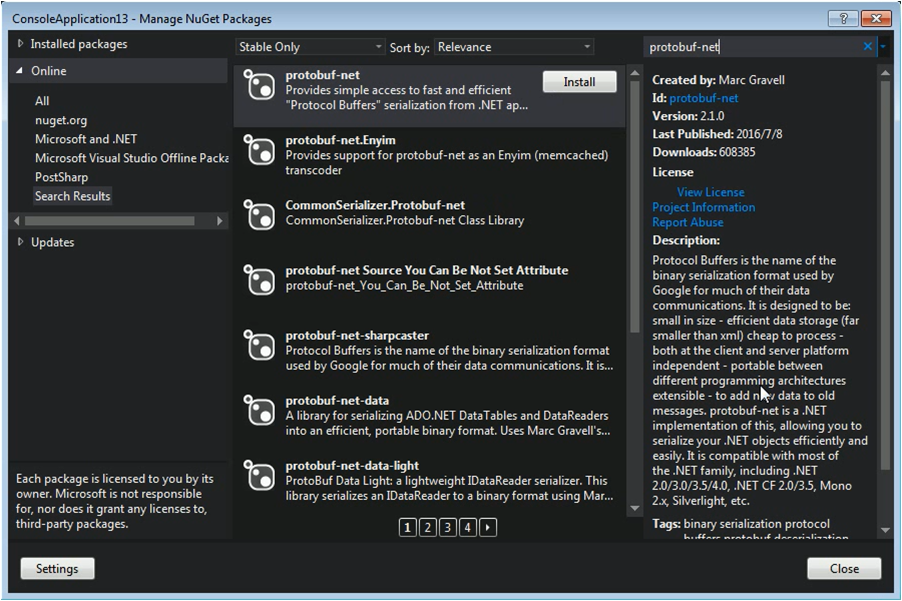Click the 'Created by: Marc Gravell' text

point(718,80)
